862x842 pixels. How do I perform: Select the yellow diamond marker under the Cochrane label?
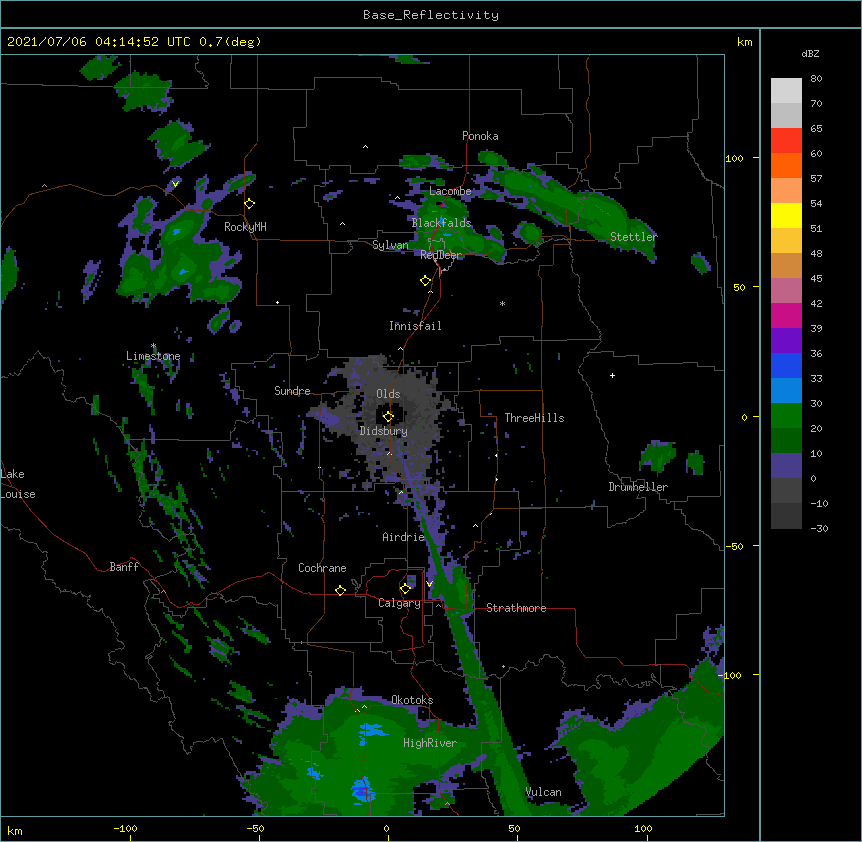coord(340,590)
